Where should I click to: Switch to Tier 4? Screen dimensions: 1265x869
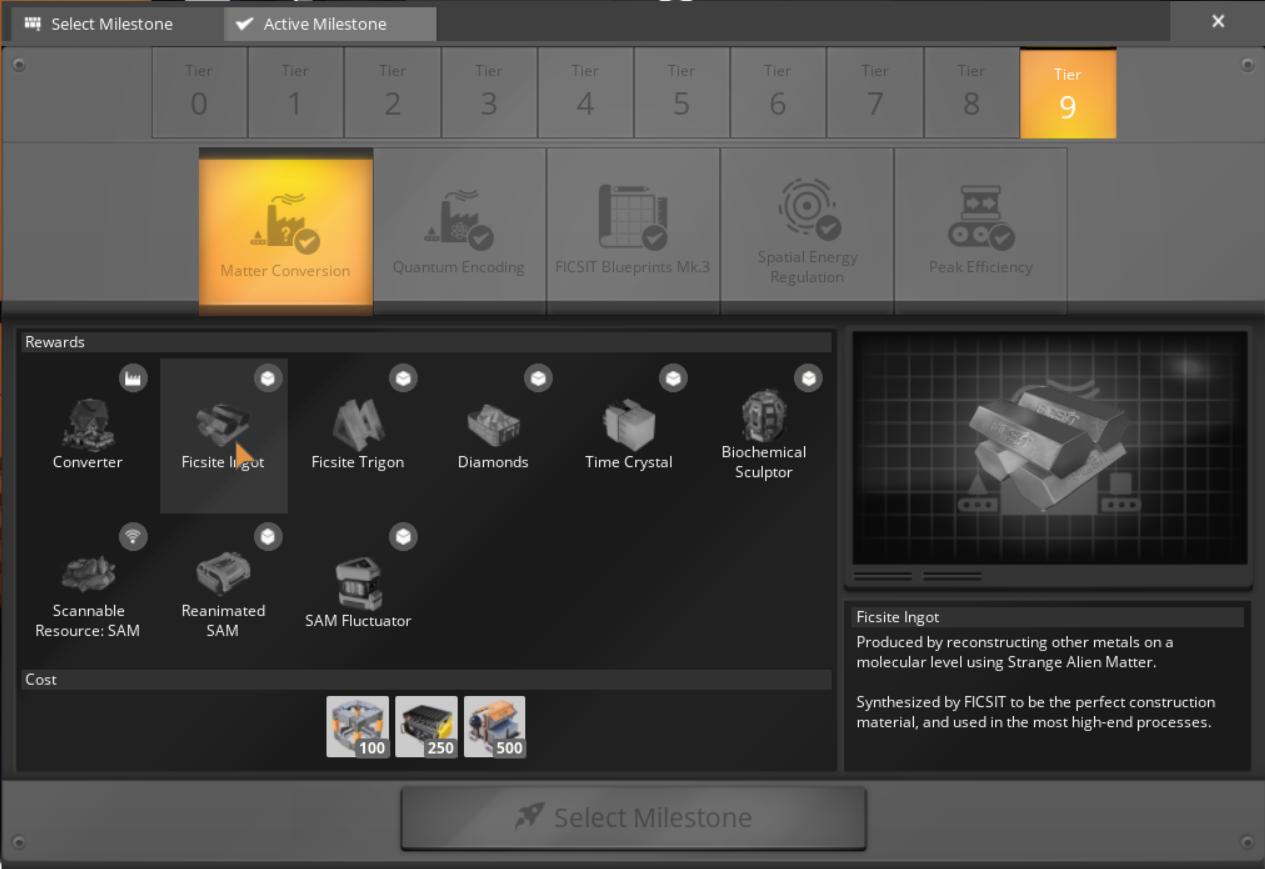coord(585,93)
